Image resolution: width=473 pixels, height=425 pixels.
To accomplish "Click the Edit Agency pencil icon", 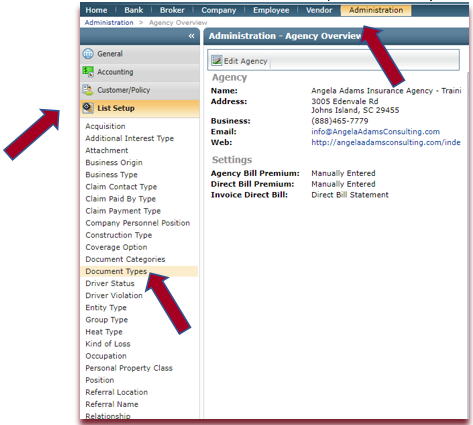I will 217,61.
